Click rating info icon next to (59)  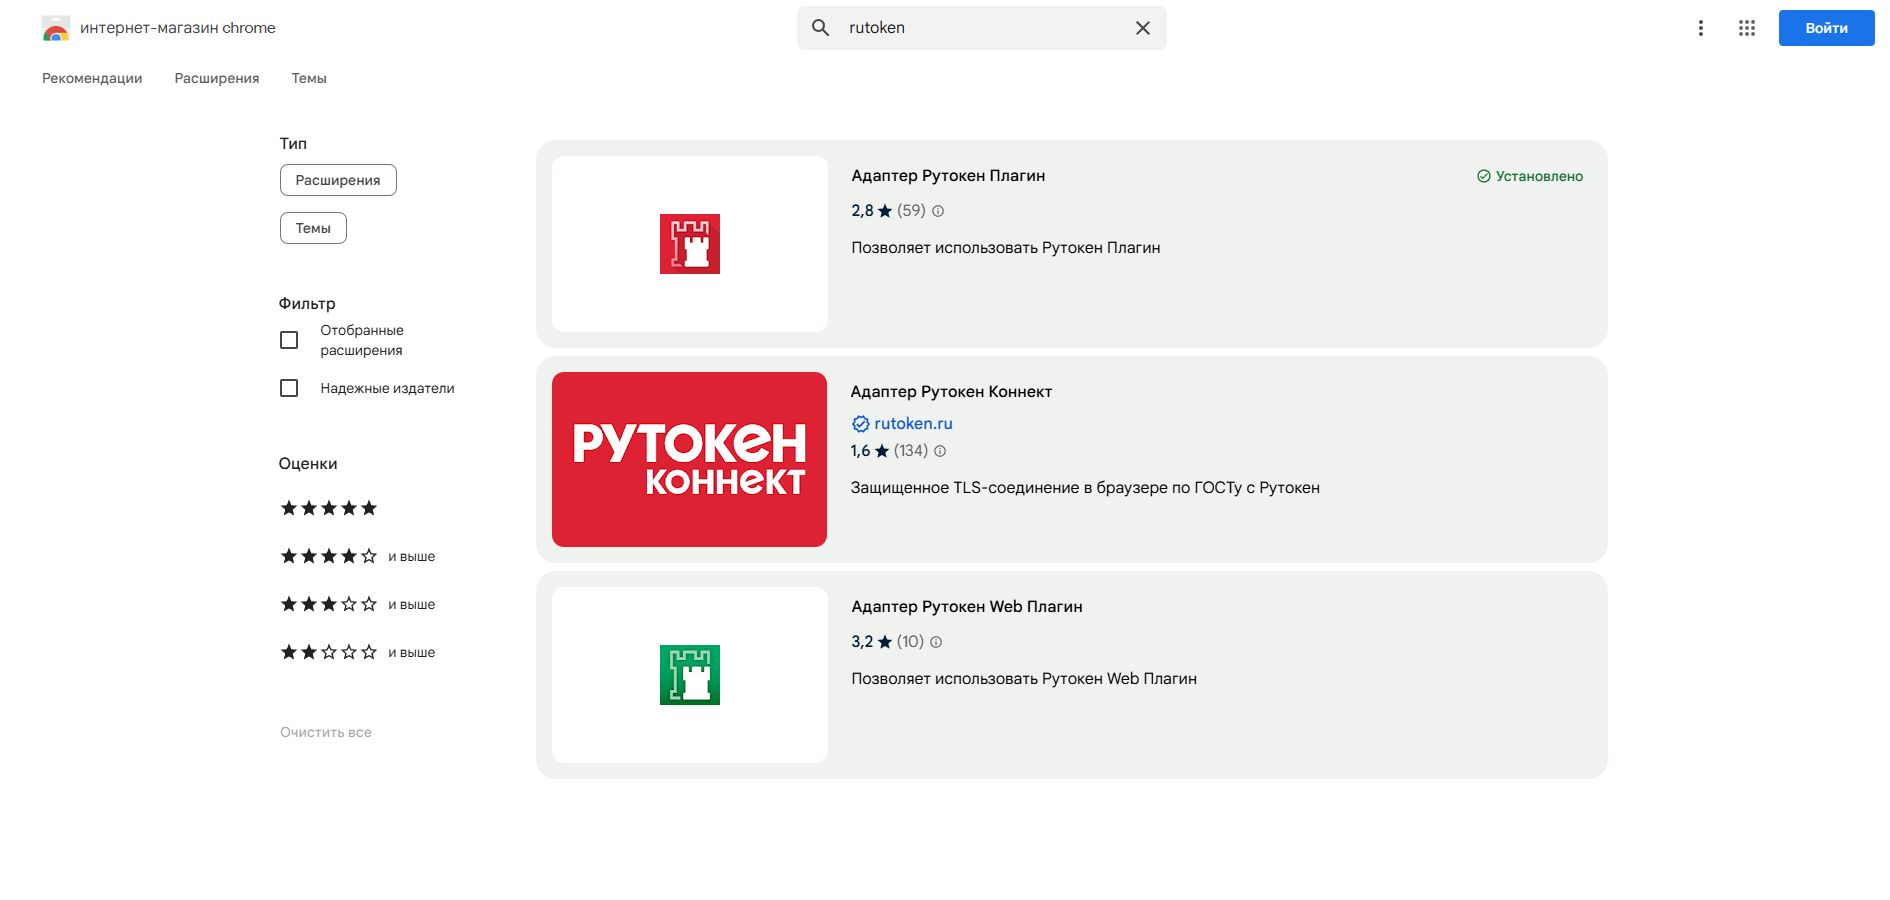point(938,211)
